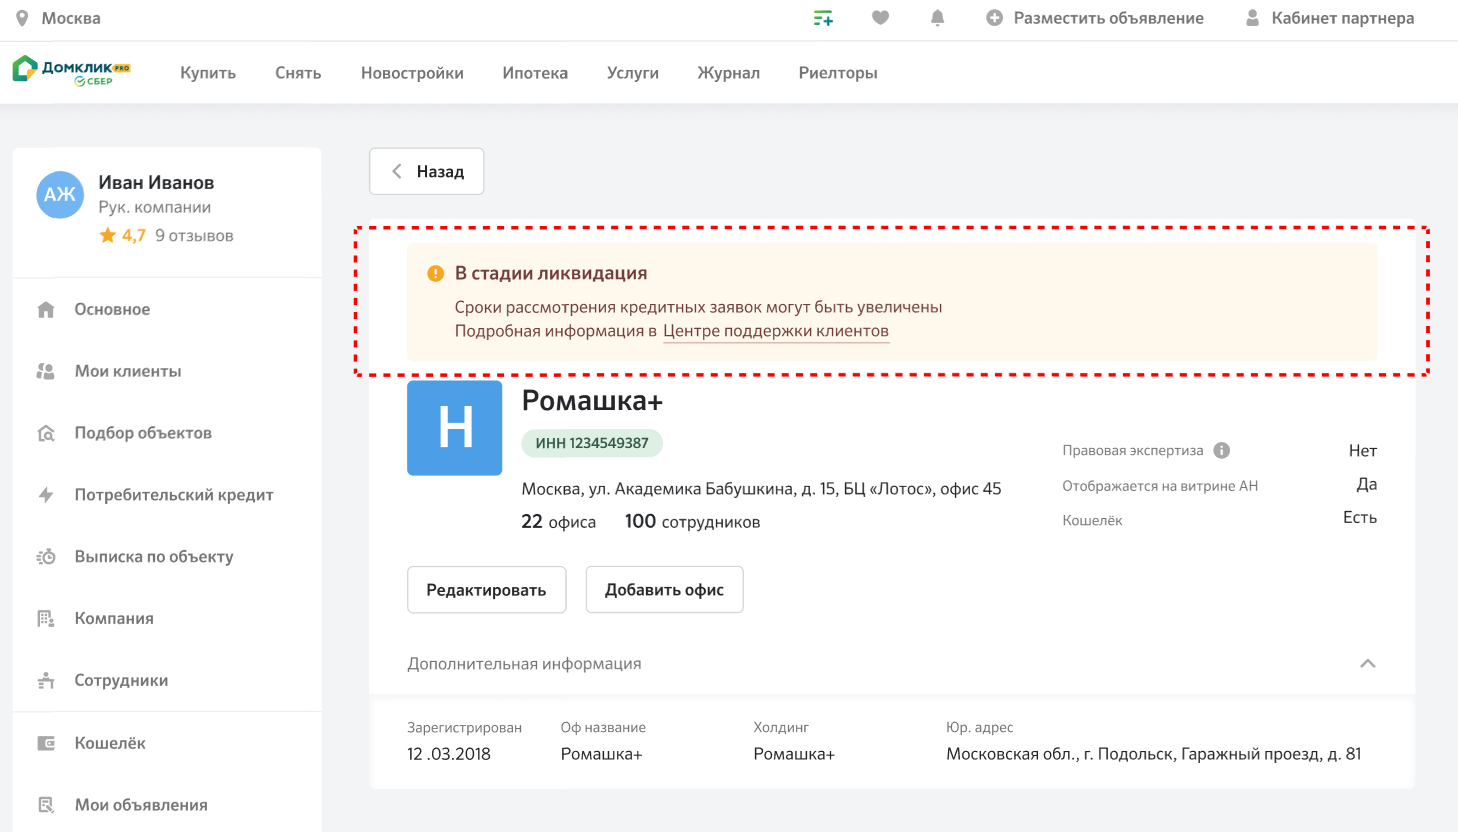Image resolution: width=1458 pixels, height=832 pixels.
Task: Click the people icon beside Мои клиенты
Action: click(46, 371)
